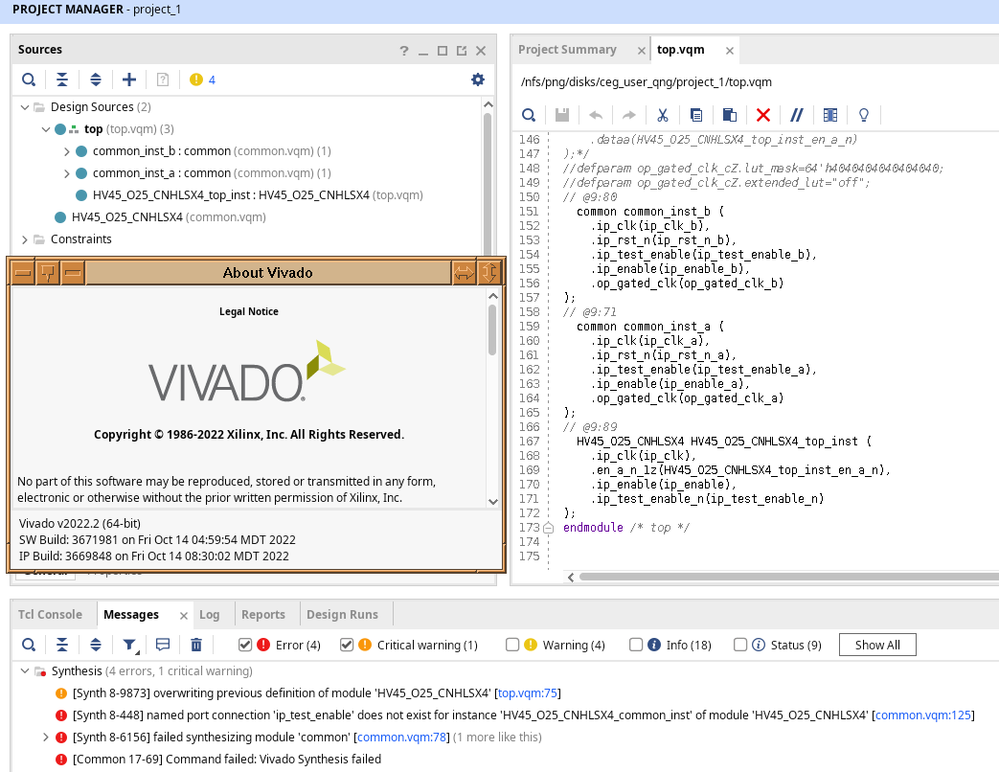This screenshot has width=999, height=772.
Task: Open the common.vqm:125 link
Action: pyautogui.click(x=923, y=715)
